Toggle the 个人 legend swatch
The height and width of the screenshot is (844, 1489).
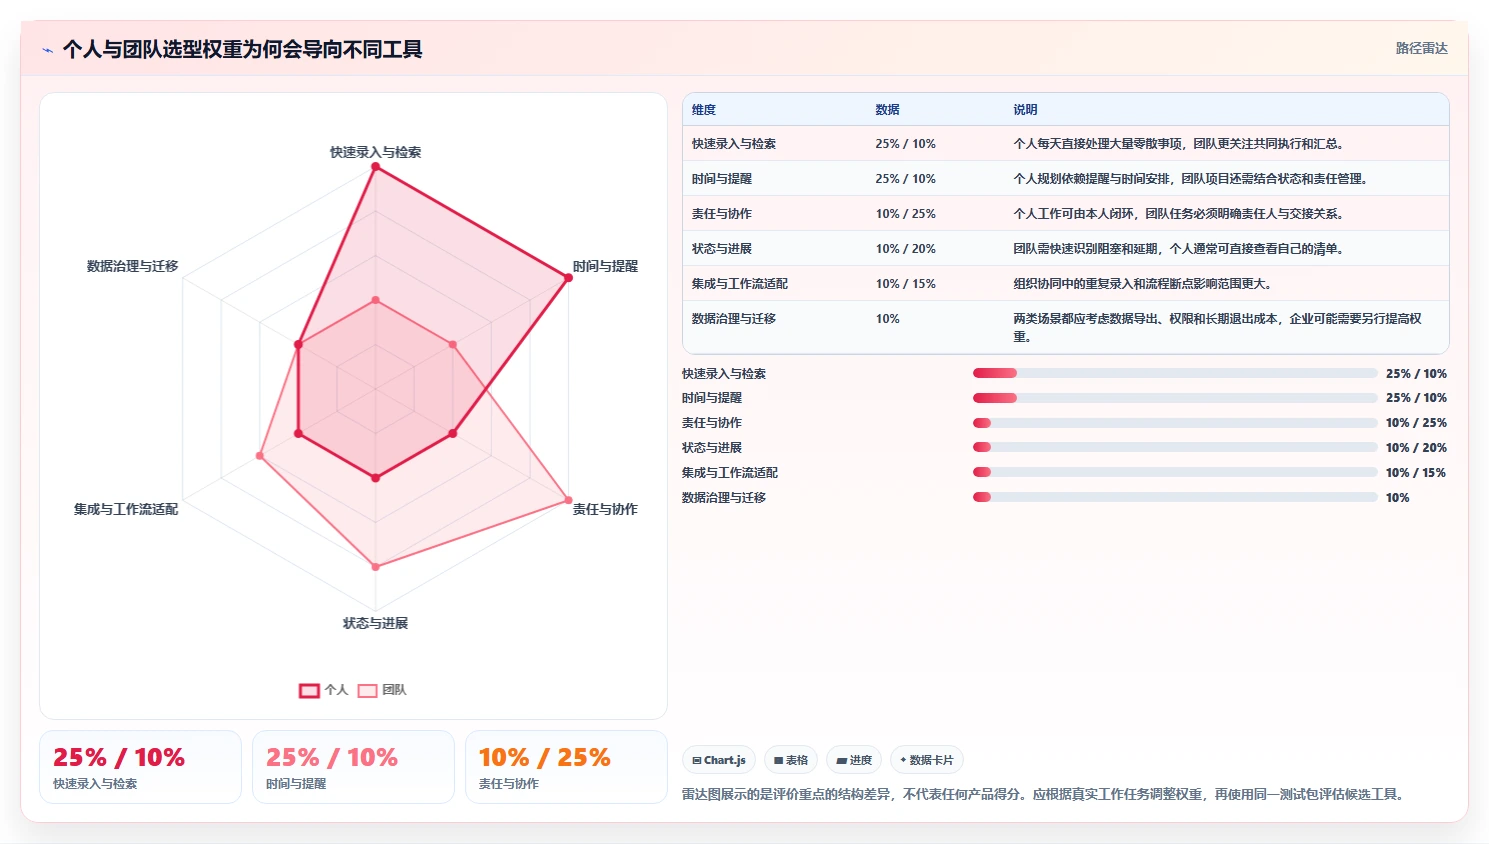(310, 690)
